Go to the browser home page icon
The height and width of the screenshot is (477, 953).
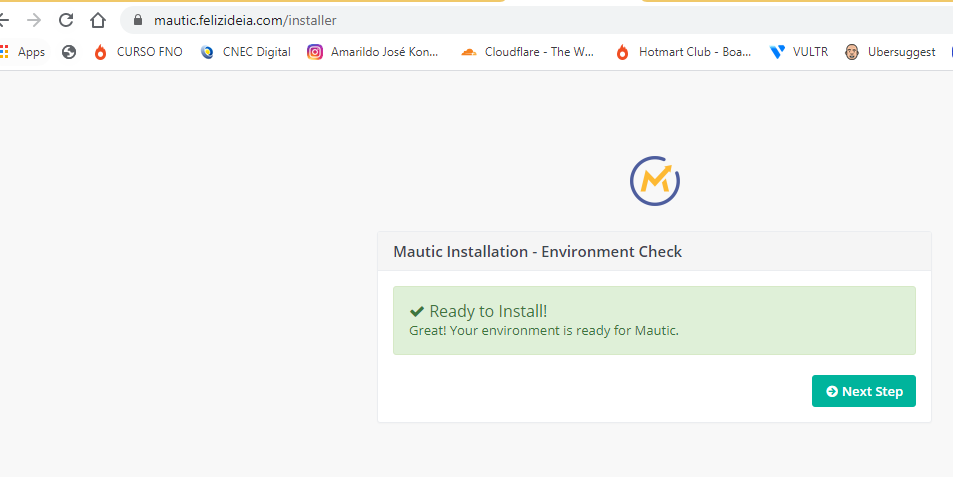pos(98,20)
